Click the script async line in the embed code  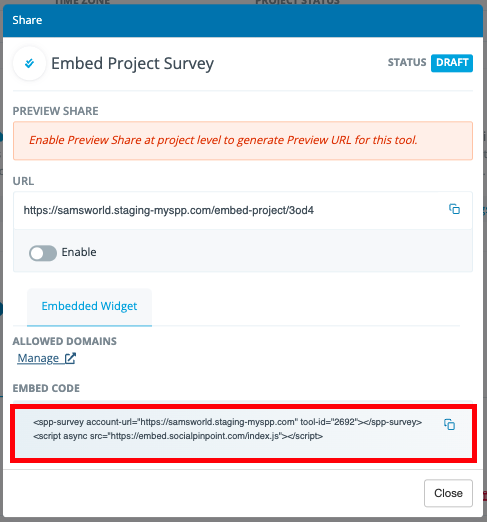tap(178, 436)
